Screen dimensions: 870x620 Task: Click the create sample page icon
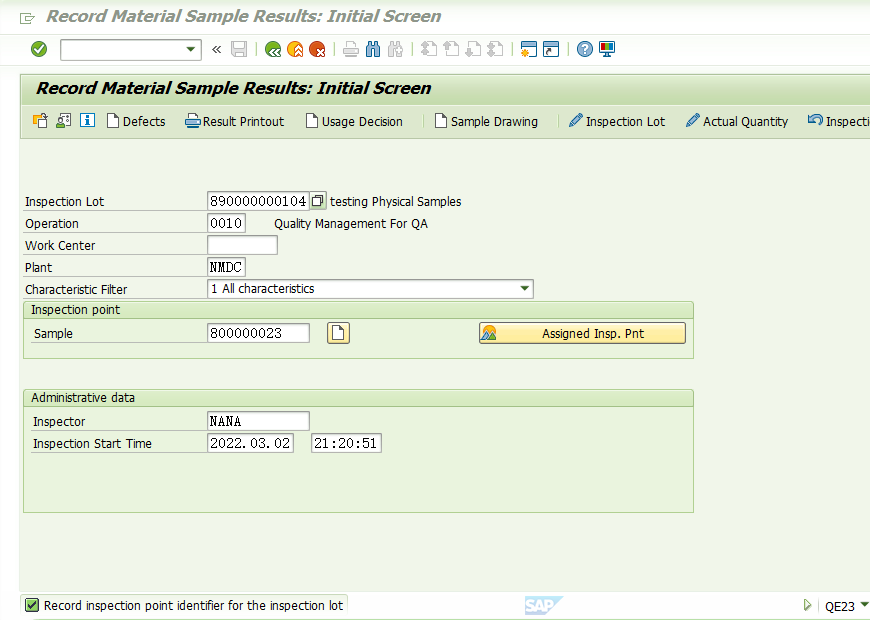coord(338,333)
